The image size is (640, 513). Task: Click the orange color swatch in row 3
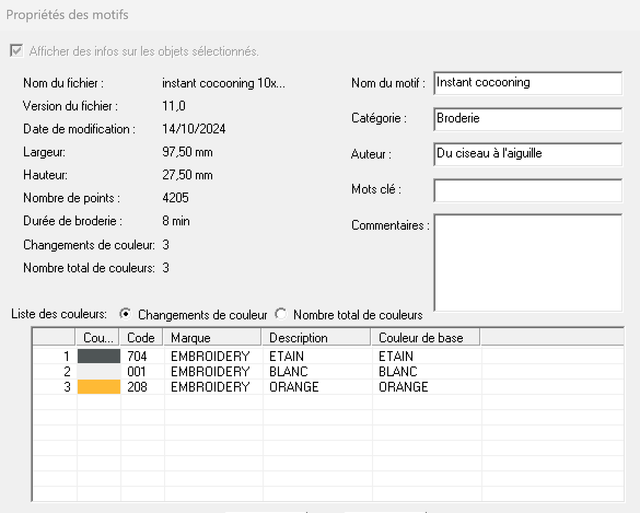[x=99, y=387]
